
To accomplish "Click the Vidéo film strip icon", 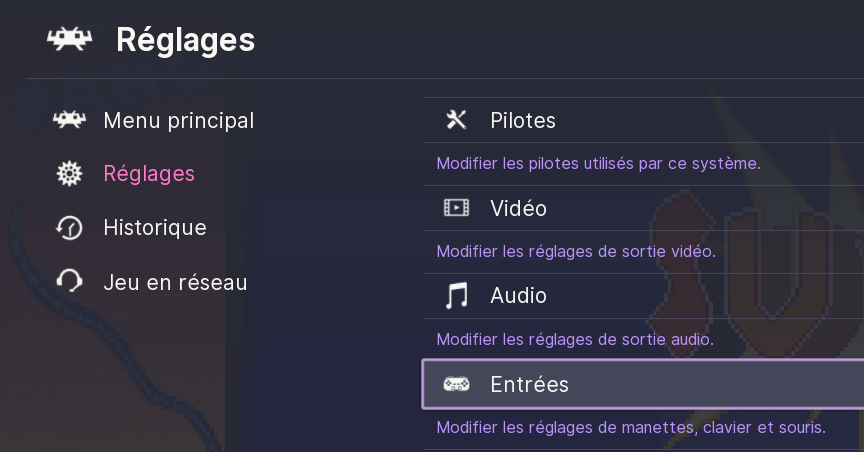I will pyautogui.click(x=456, y=208).
